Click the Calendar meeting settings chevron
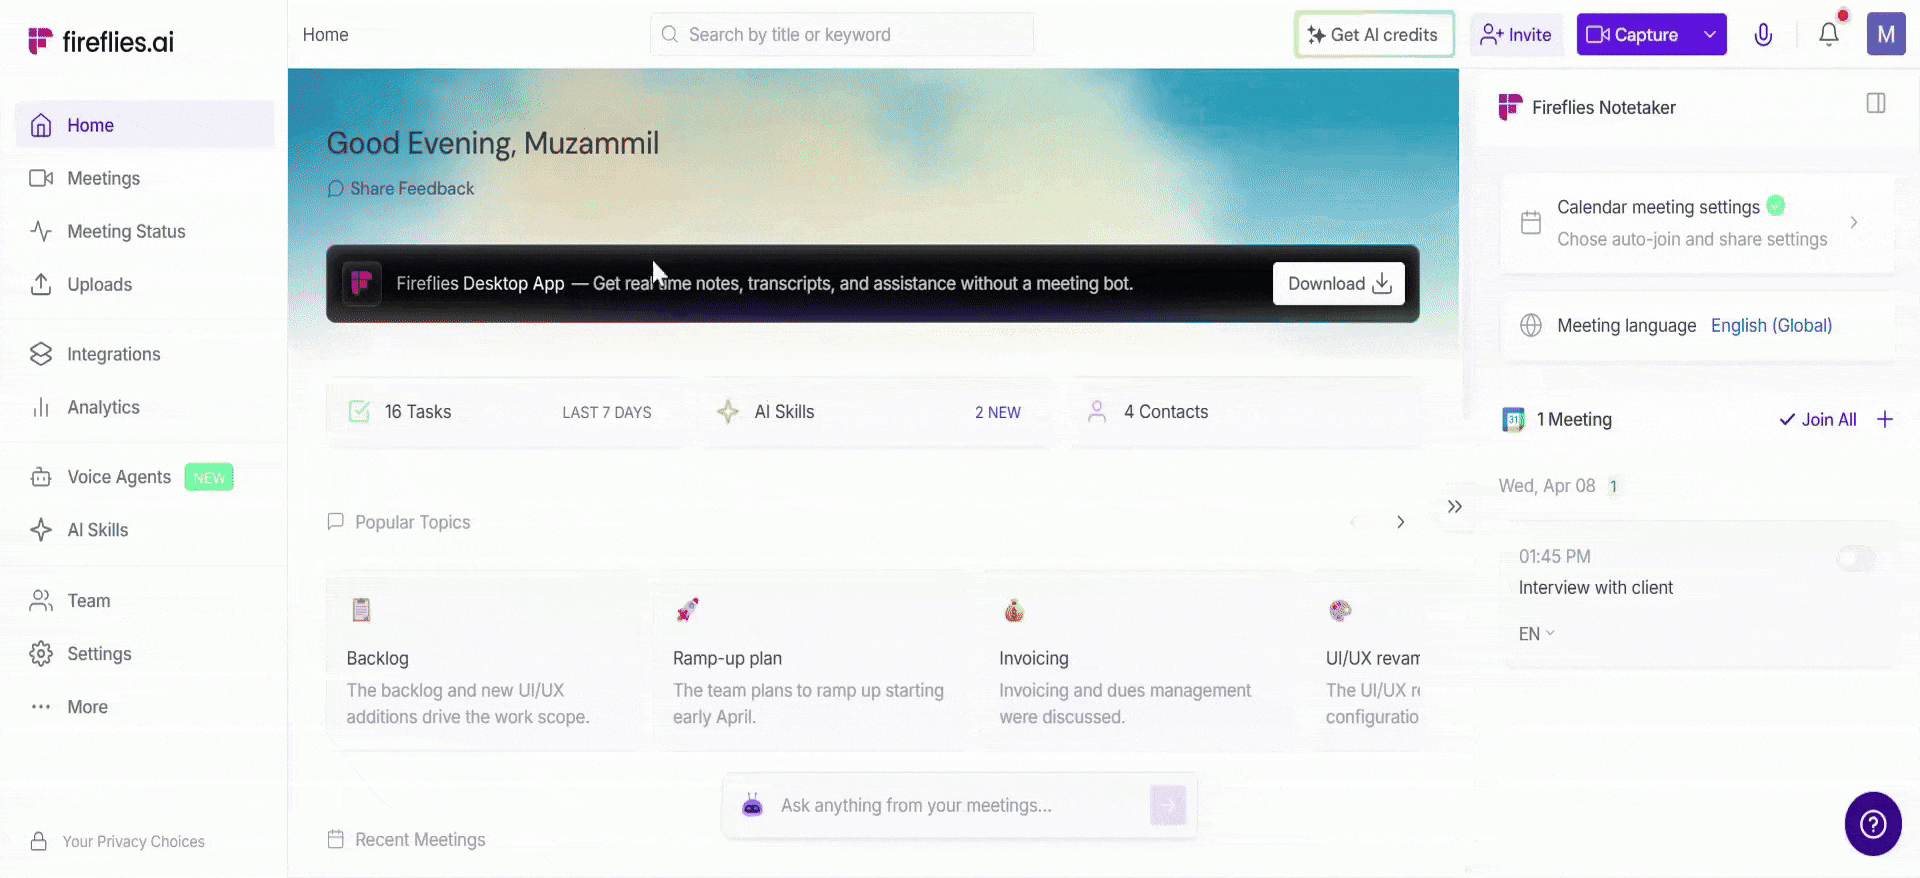Screen dimensions: 1920x878 click(1854, 223)
